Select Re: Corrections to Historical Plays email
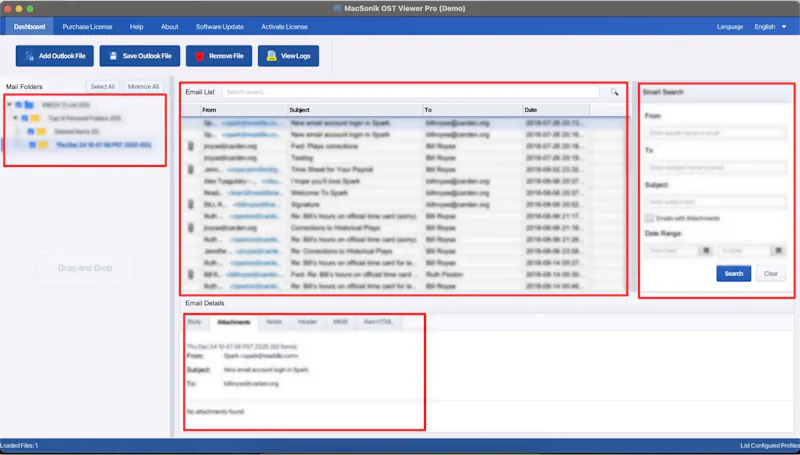This screenshot has width=800, height=455. coord(403,251)
